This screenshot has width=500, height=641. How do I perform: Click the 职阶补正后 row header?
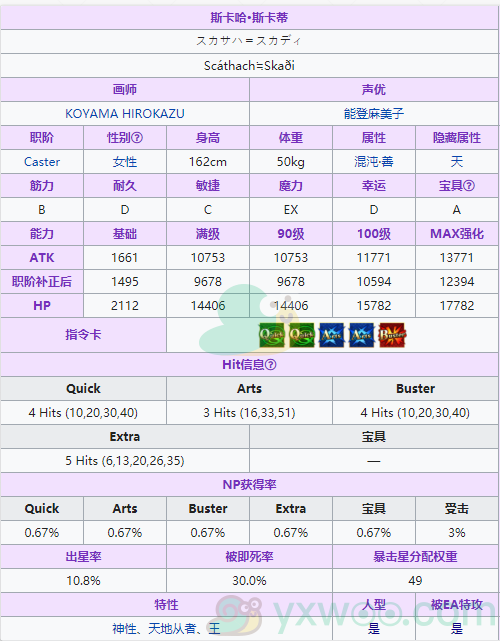coord(42,282)
